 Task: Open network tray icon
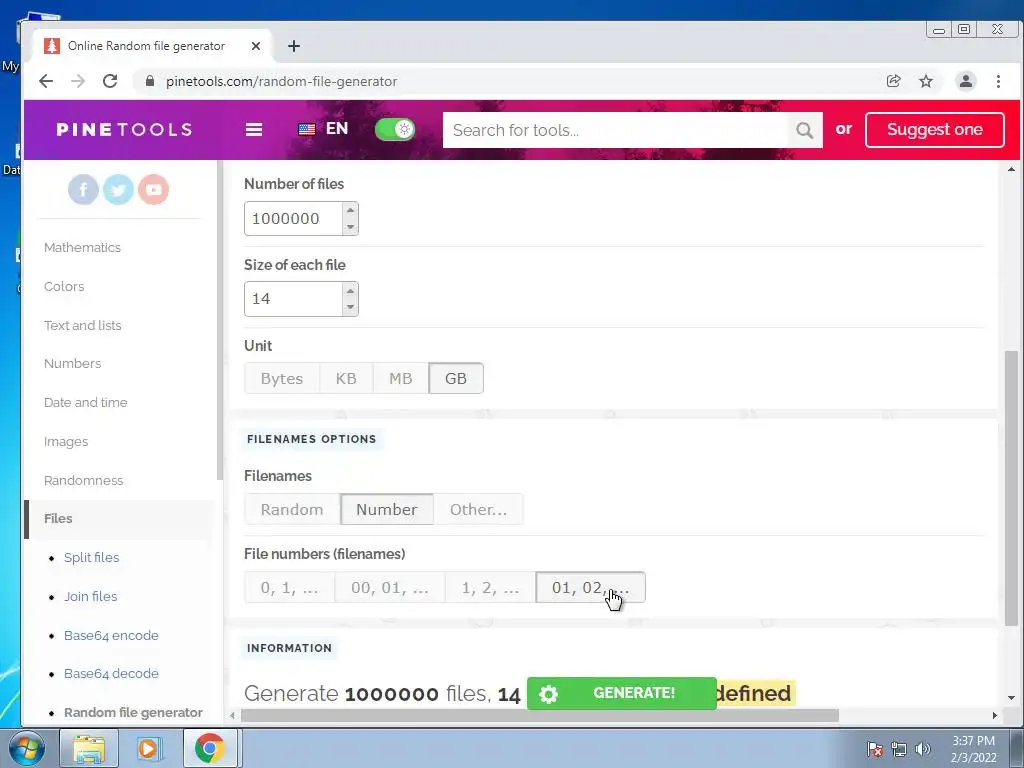coord(899,749)
